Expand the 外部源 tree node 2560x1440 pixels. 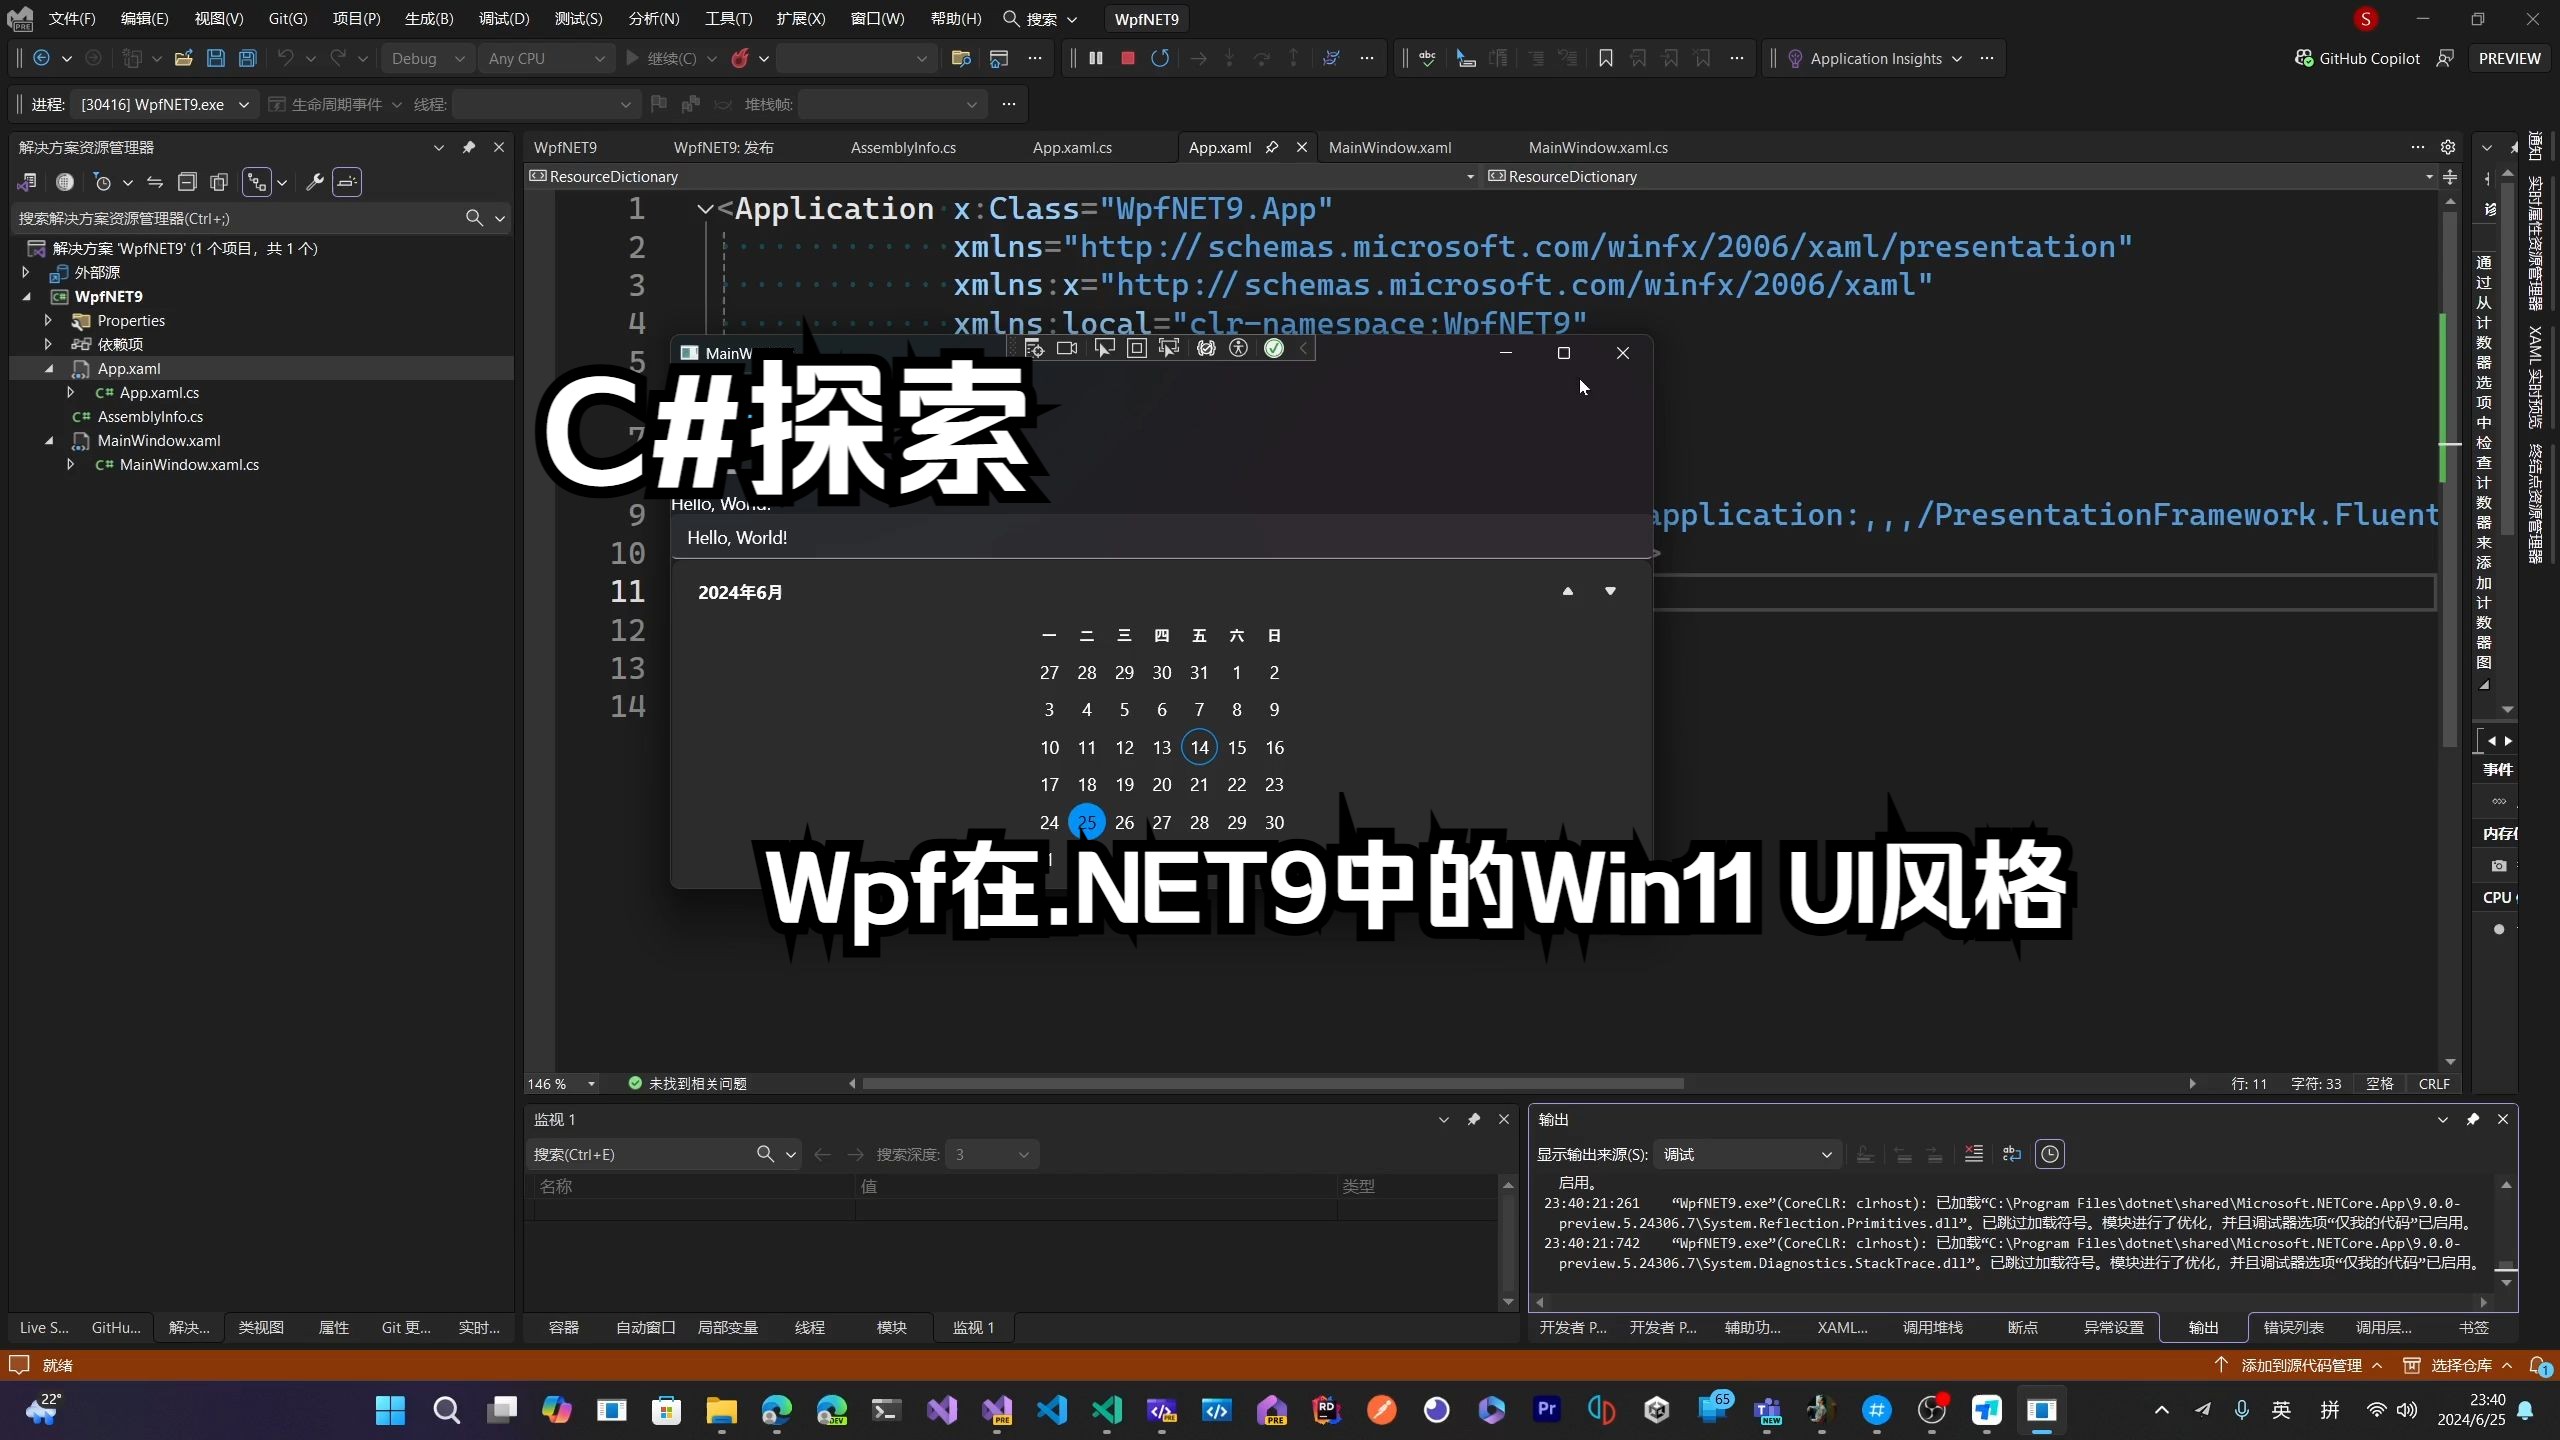pyautogui.click(x=26, y=272)
